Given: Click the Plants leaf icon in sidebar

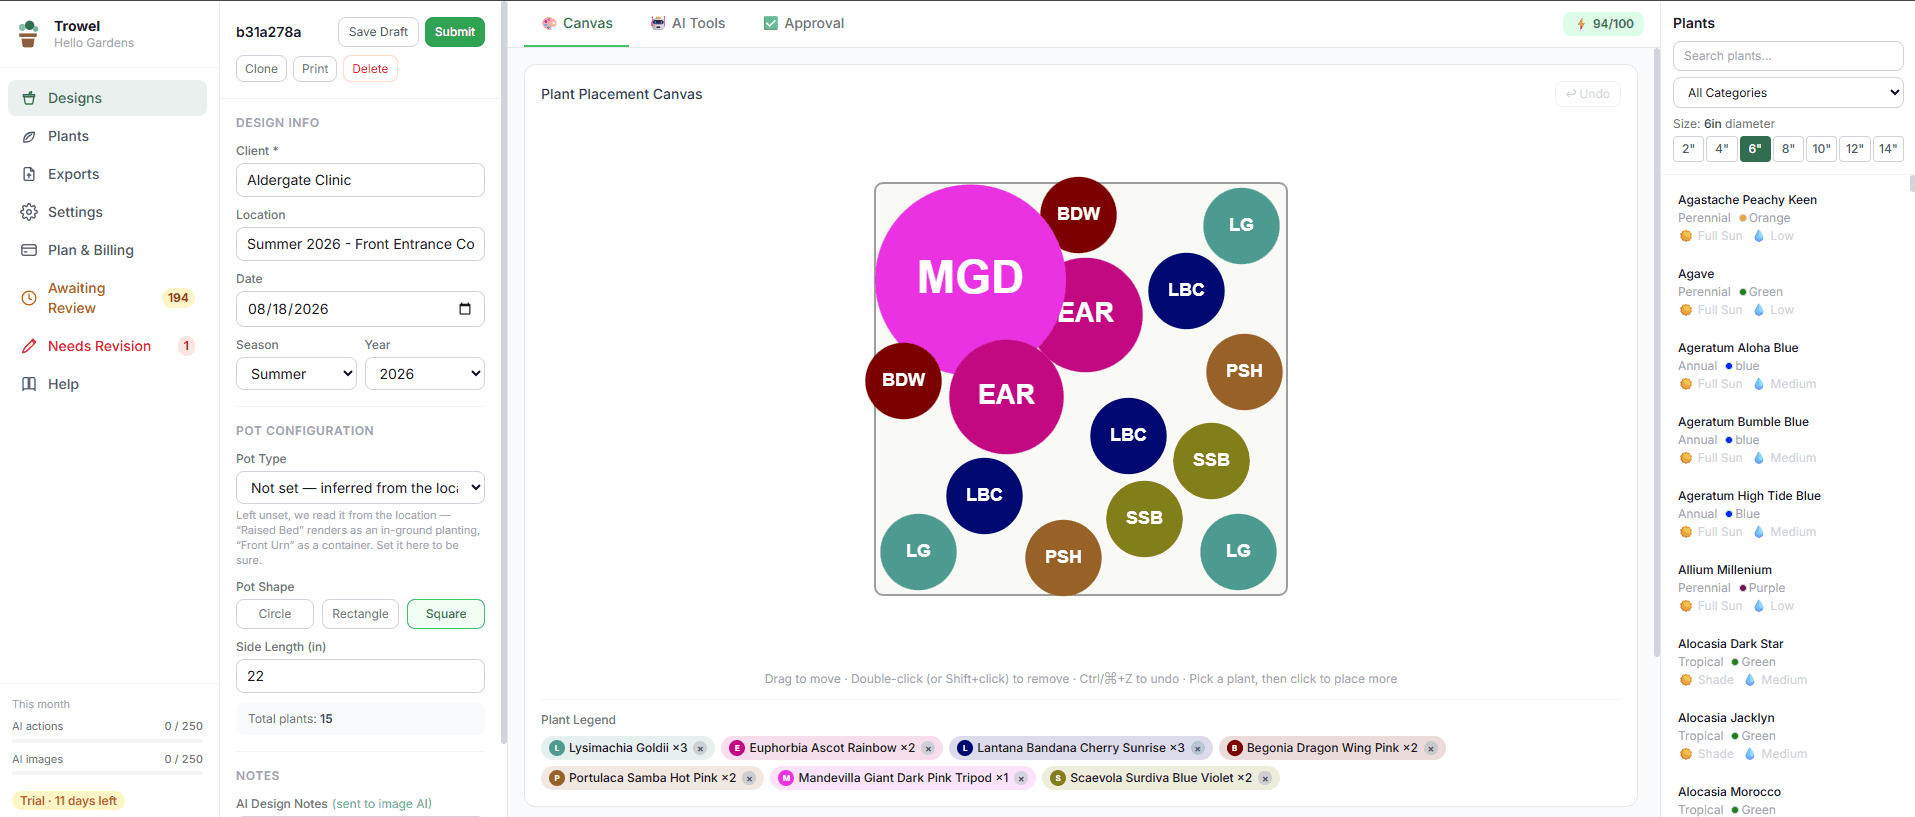Looking at the screenshot, I should 29,136.
